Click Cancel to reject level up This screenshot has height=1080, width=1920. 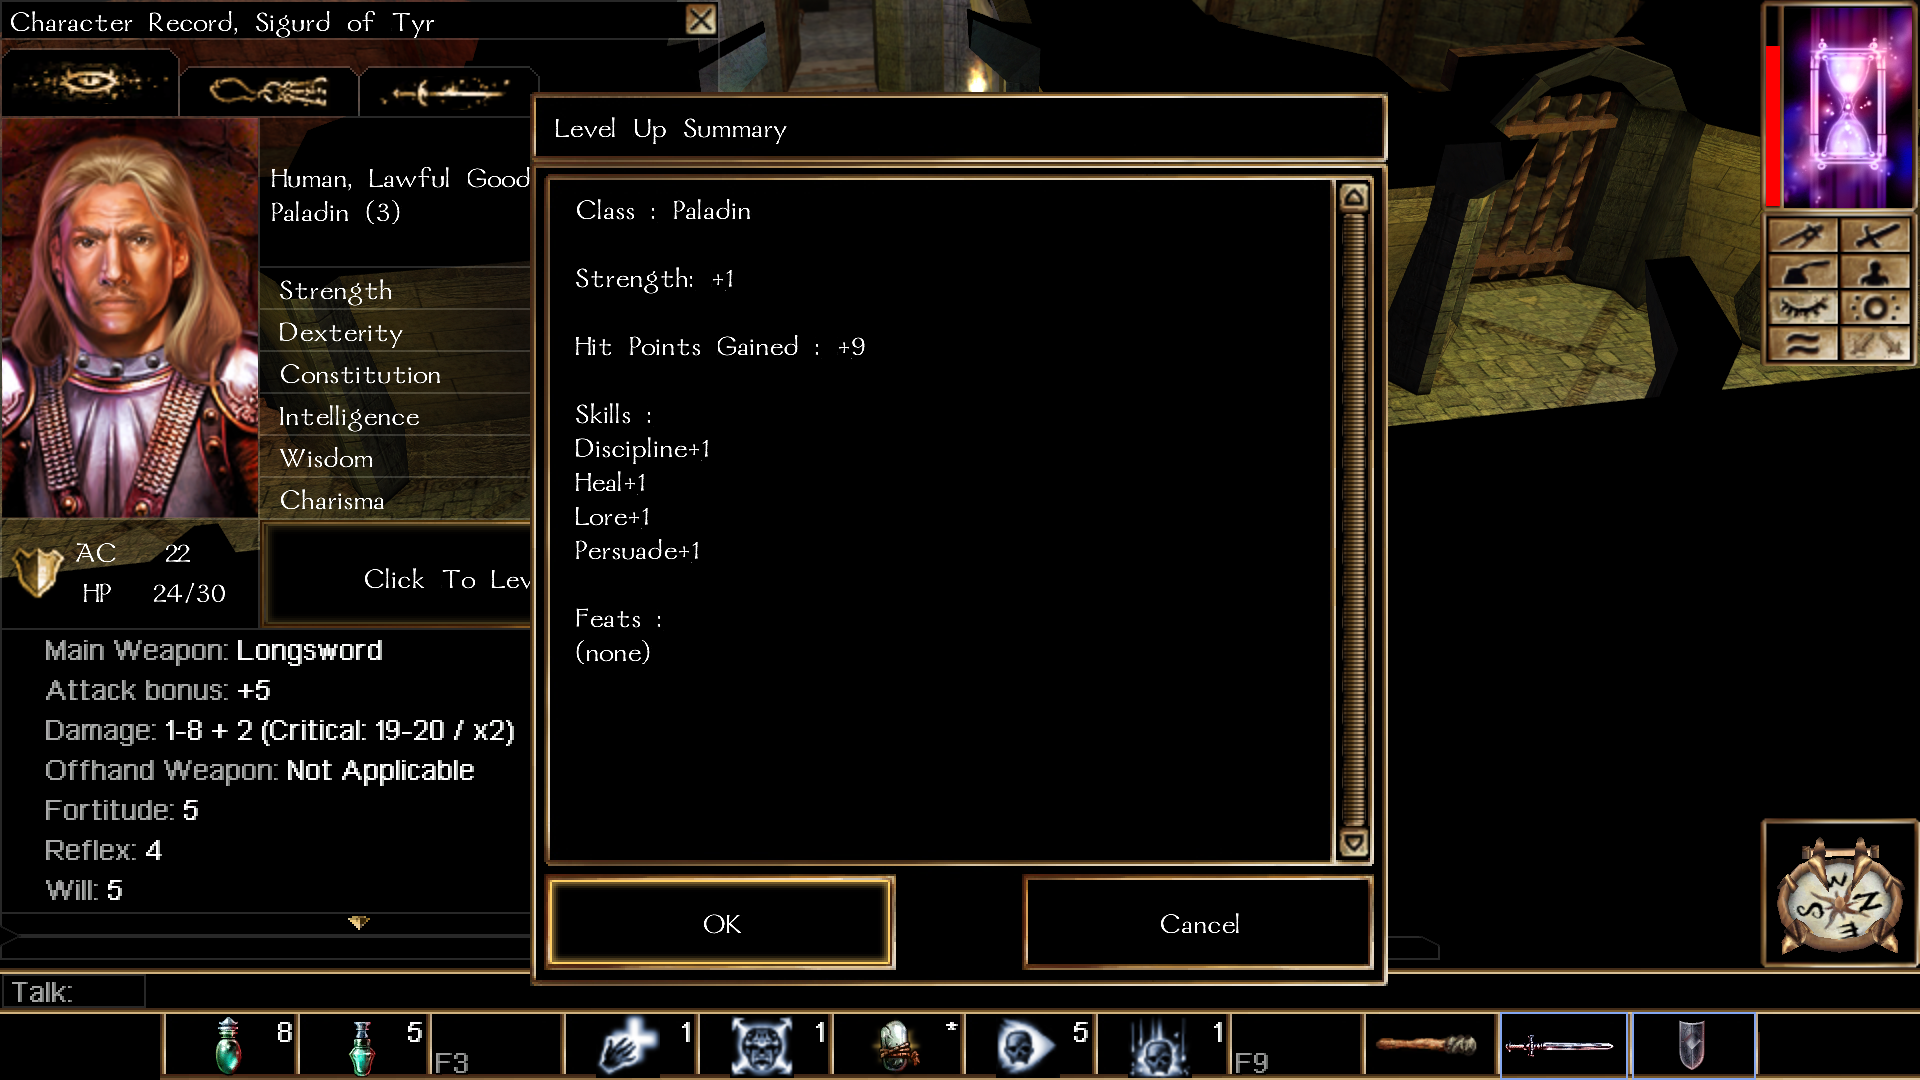point(1196,923)
